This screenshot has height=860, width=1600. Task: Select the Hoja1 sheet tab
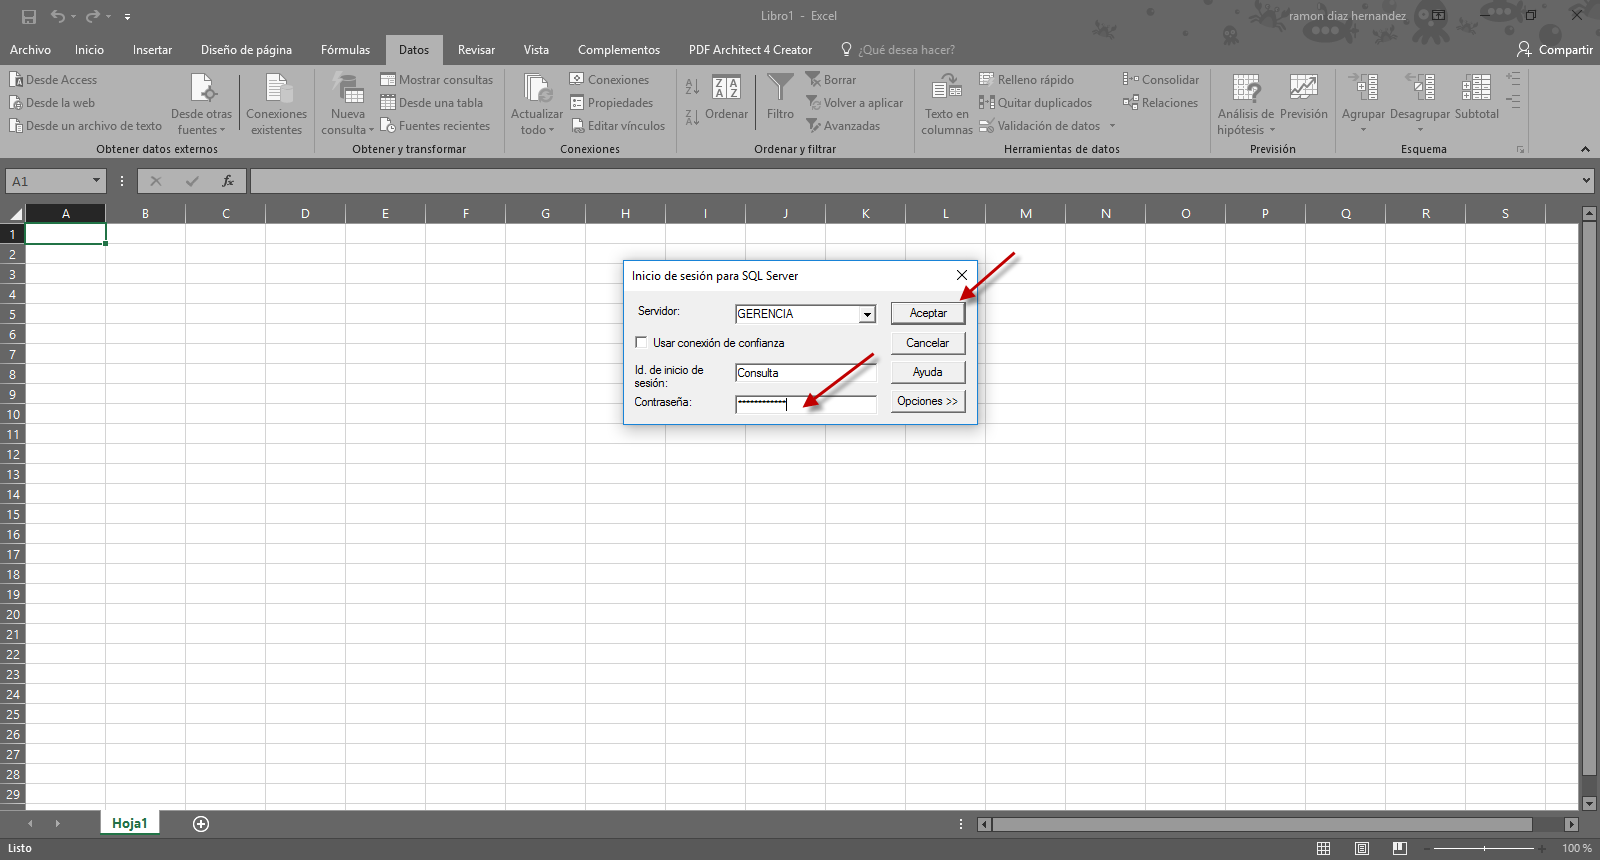pyautogui.click(x=129, y=823)
